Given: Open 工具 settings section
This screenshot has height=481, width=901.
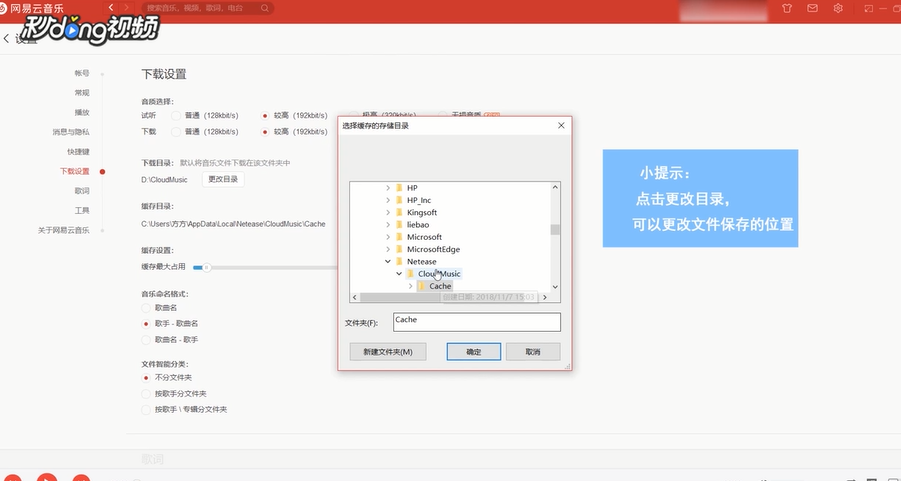Looking at the screenshot, I should [x=82, y=210].
